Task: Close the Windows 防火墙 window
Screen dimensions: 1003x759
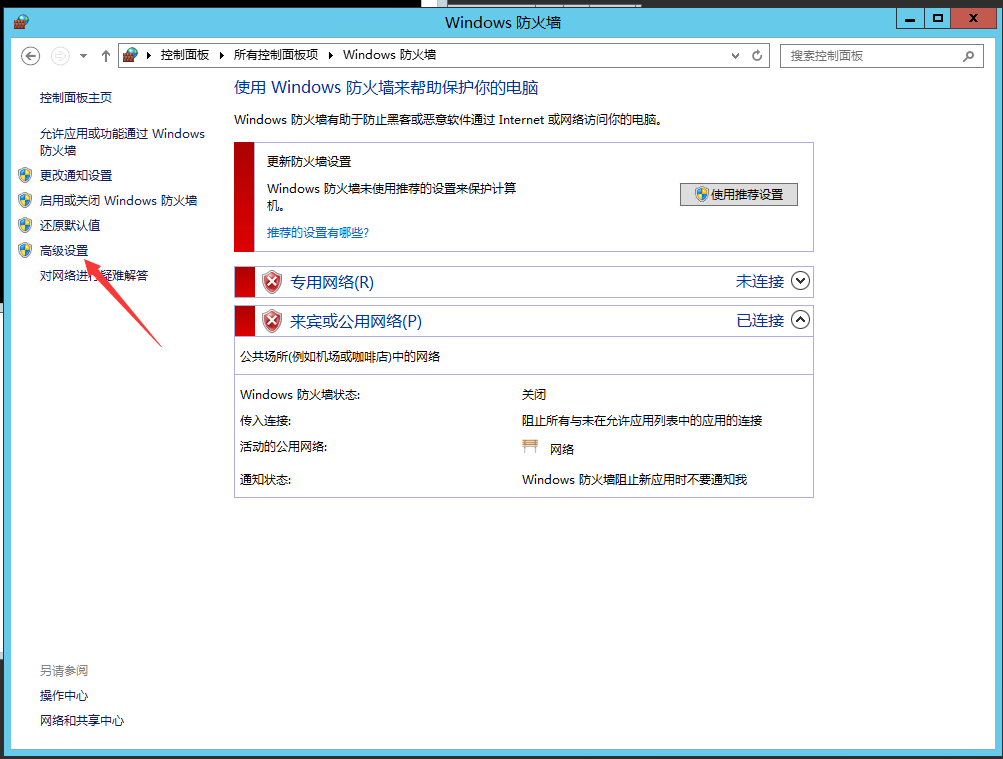Action: (x=974, y=19)
